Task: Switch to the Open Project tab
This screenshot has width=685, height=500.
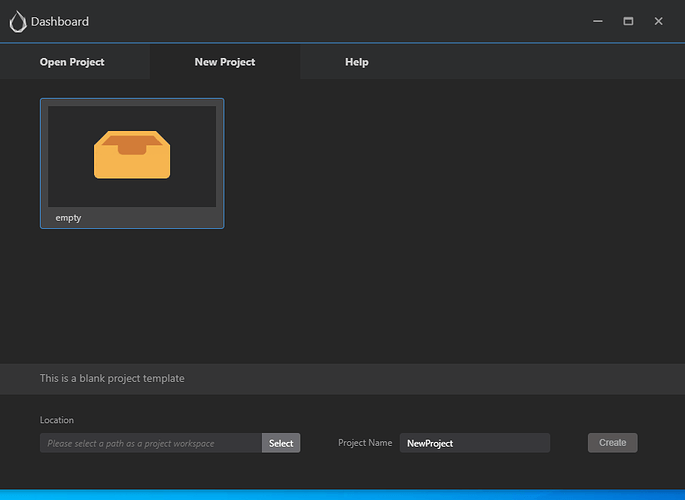Action: [x=75, y=62]
